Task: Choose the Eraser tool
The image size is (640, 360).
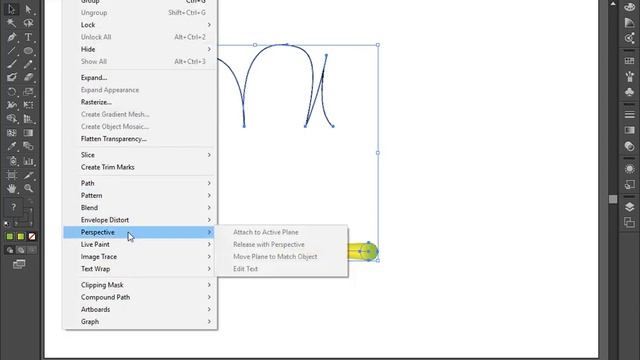Action: tap(28, 77)
